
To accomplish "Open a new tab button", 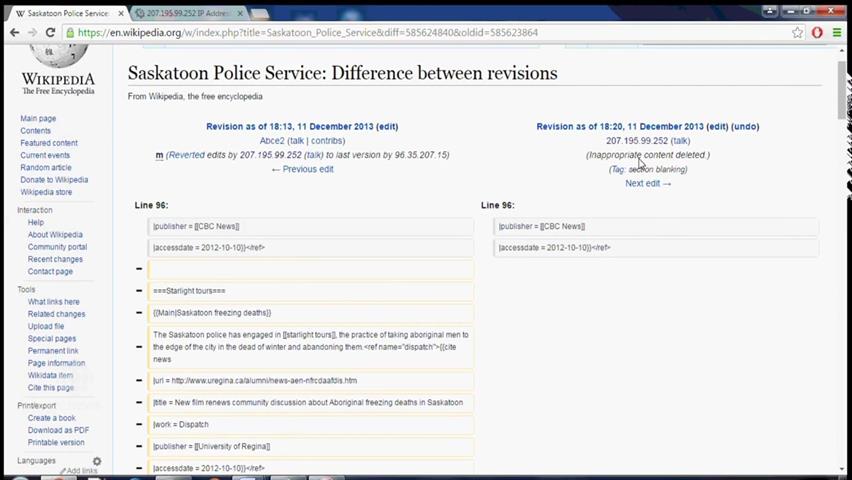I will click(260, 14).
